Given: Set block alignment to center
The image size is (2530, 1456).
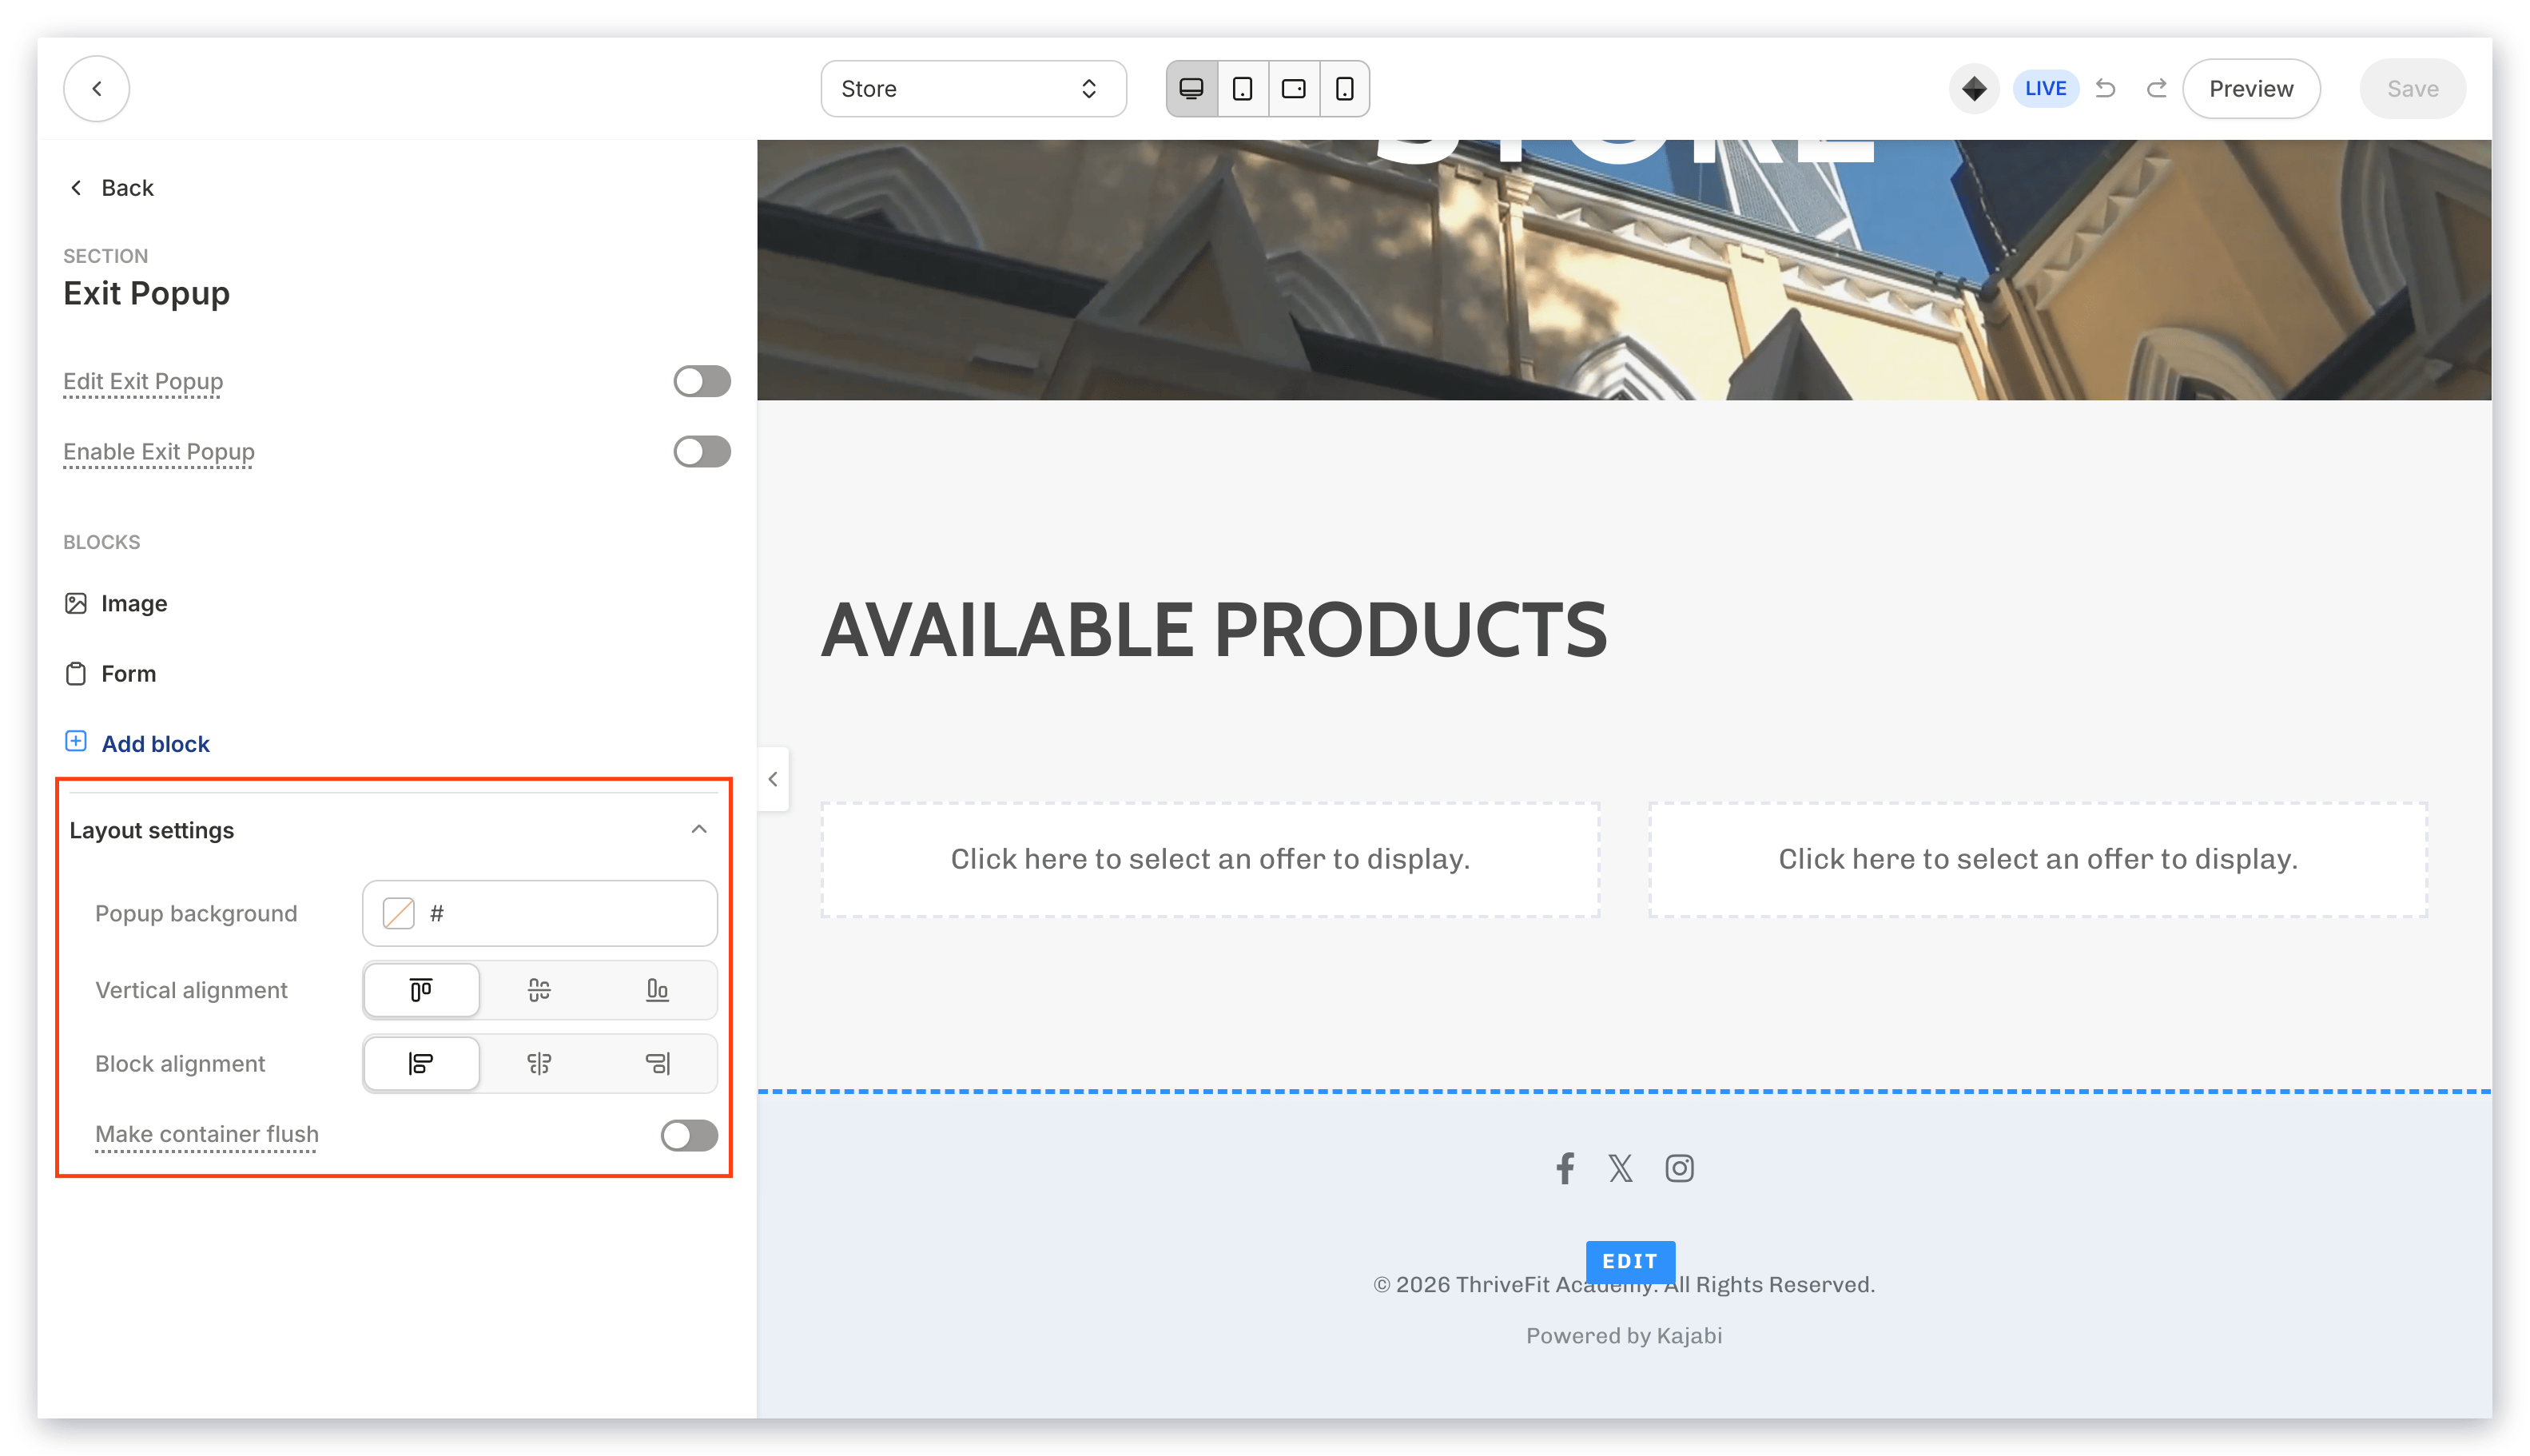Looking at the screenshot, I should coord(539,1063).
